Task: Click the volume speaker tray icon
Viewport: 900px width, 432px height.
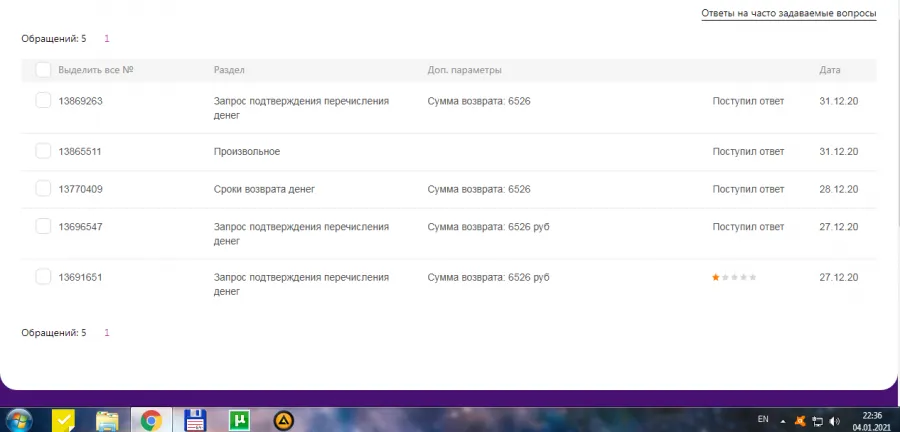Action: [x=835, y=421]
